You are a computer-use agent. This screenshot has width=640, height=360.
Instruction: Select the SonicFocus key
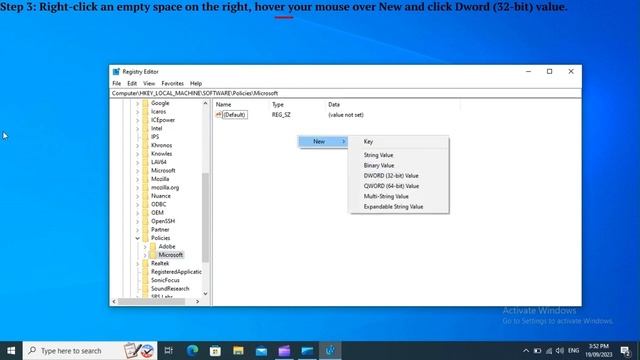(x=165, y=280)
